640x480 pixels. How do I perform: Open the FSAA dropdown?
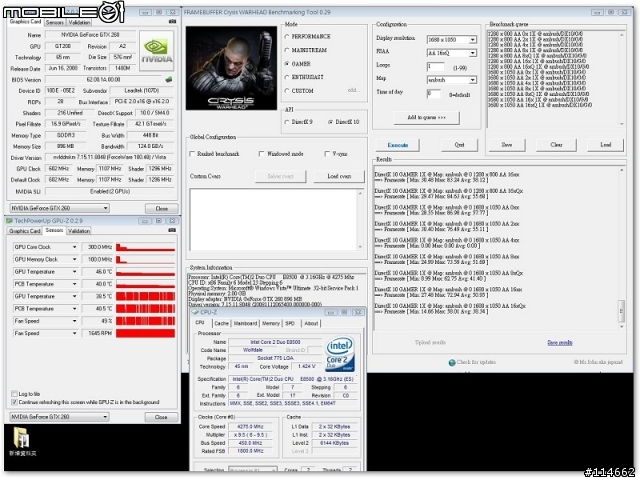(x=472, y=53)
